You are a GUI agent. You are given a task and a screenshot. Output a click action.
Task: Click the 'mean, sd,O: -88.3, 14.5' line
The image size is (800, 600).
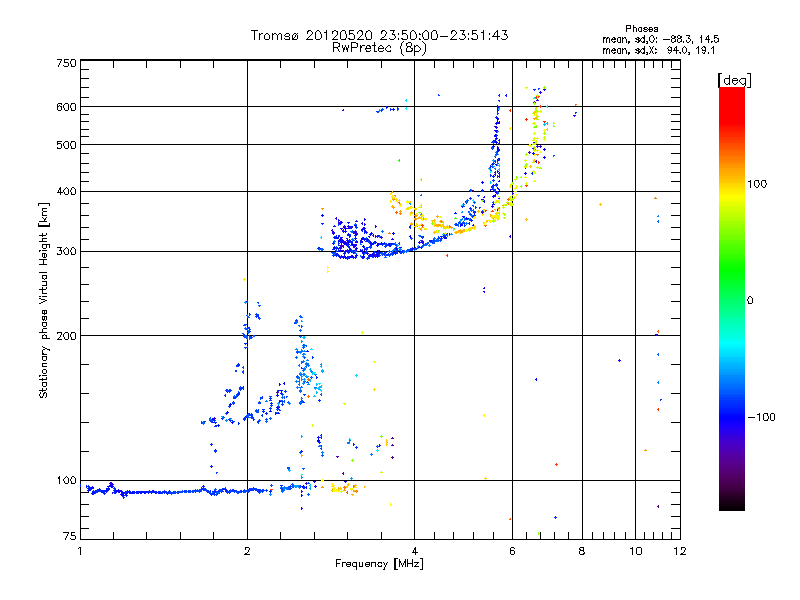point(661,39)
